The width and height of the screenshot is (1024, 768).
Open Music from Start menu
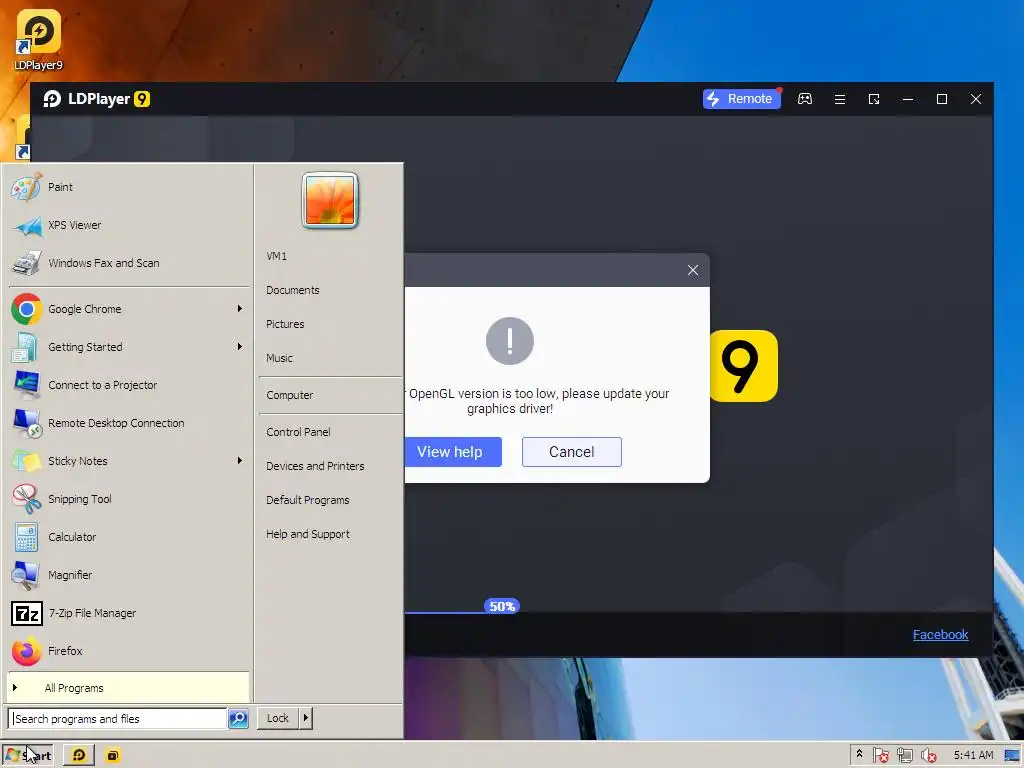330,358
